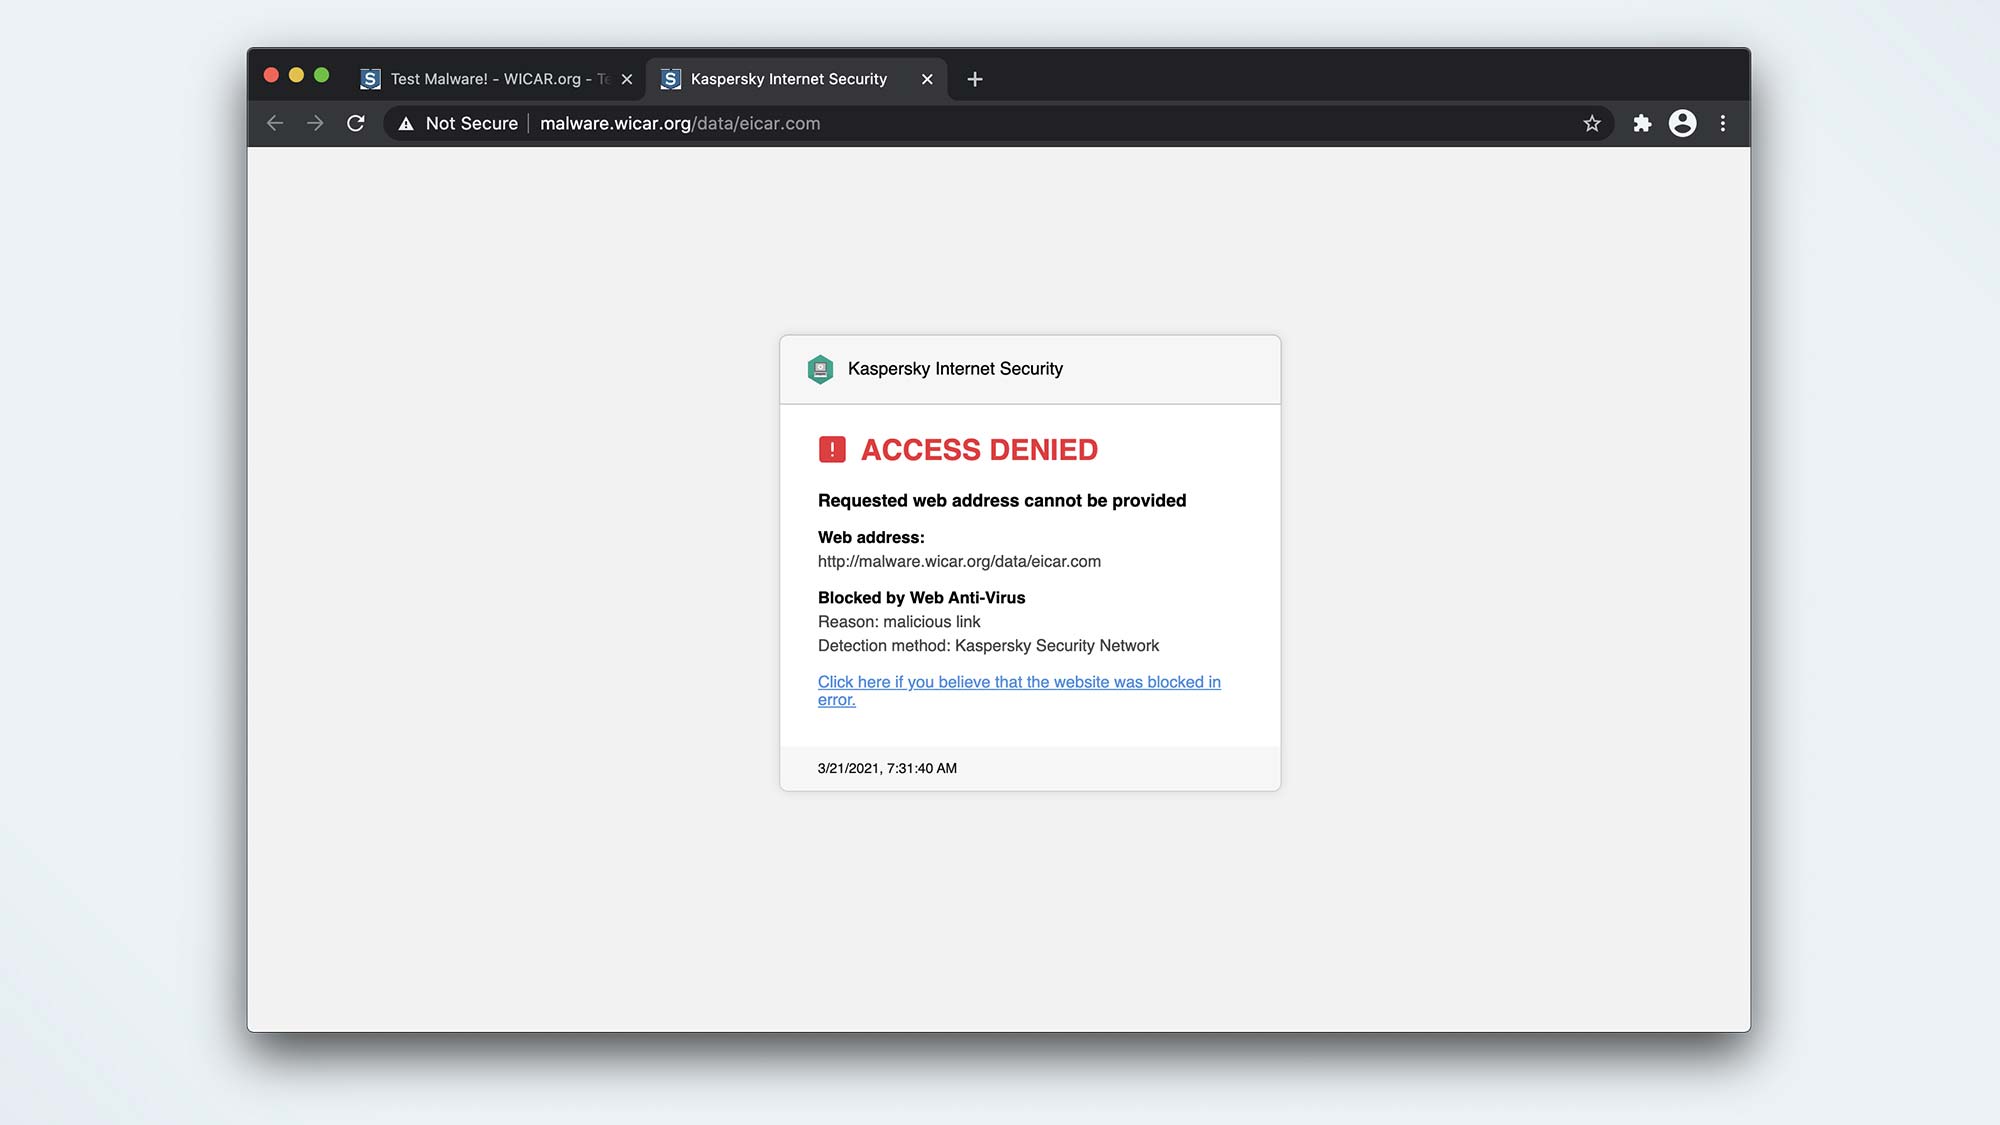Click the browser back arrow
Screen dimensions: 2000x1125
pos(275,123)
